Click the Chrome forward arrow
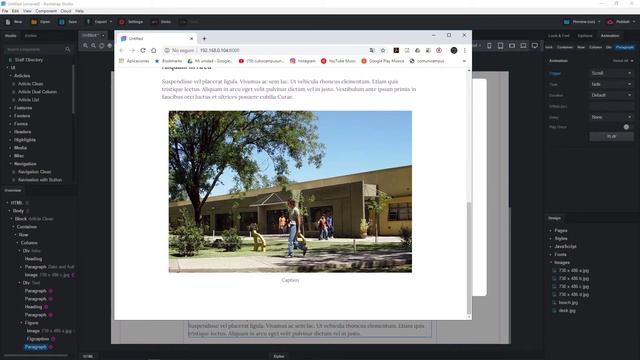The width and height of the screenshot is (640, 360). point(132,50)
